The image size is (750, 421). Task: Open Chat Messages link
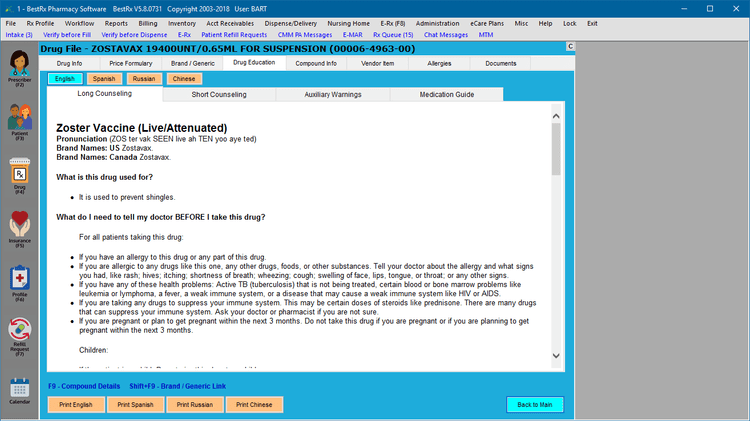click(x=446, y=35)
